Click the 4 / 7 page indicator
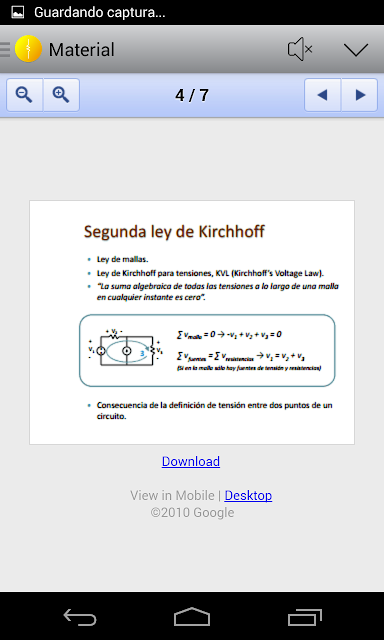Image resolution: width=384 pixels, height=640 pixels. [x=192, y=96]
